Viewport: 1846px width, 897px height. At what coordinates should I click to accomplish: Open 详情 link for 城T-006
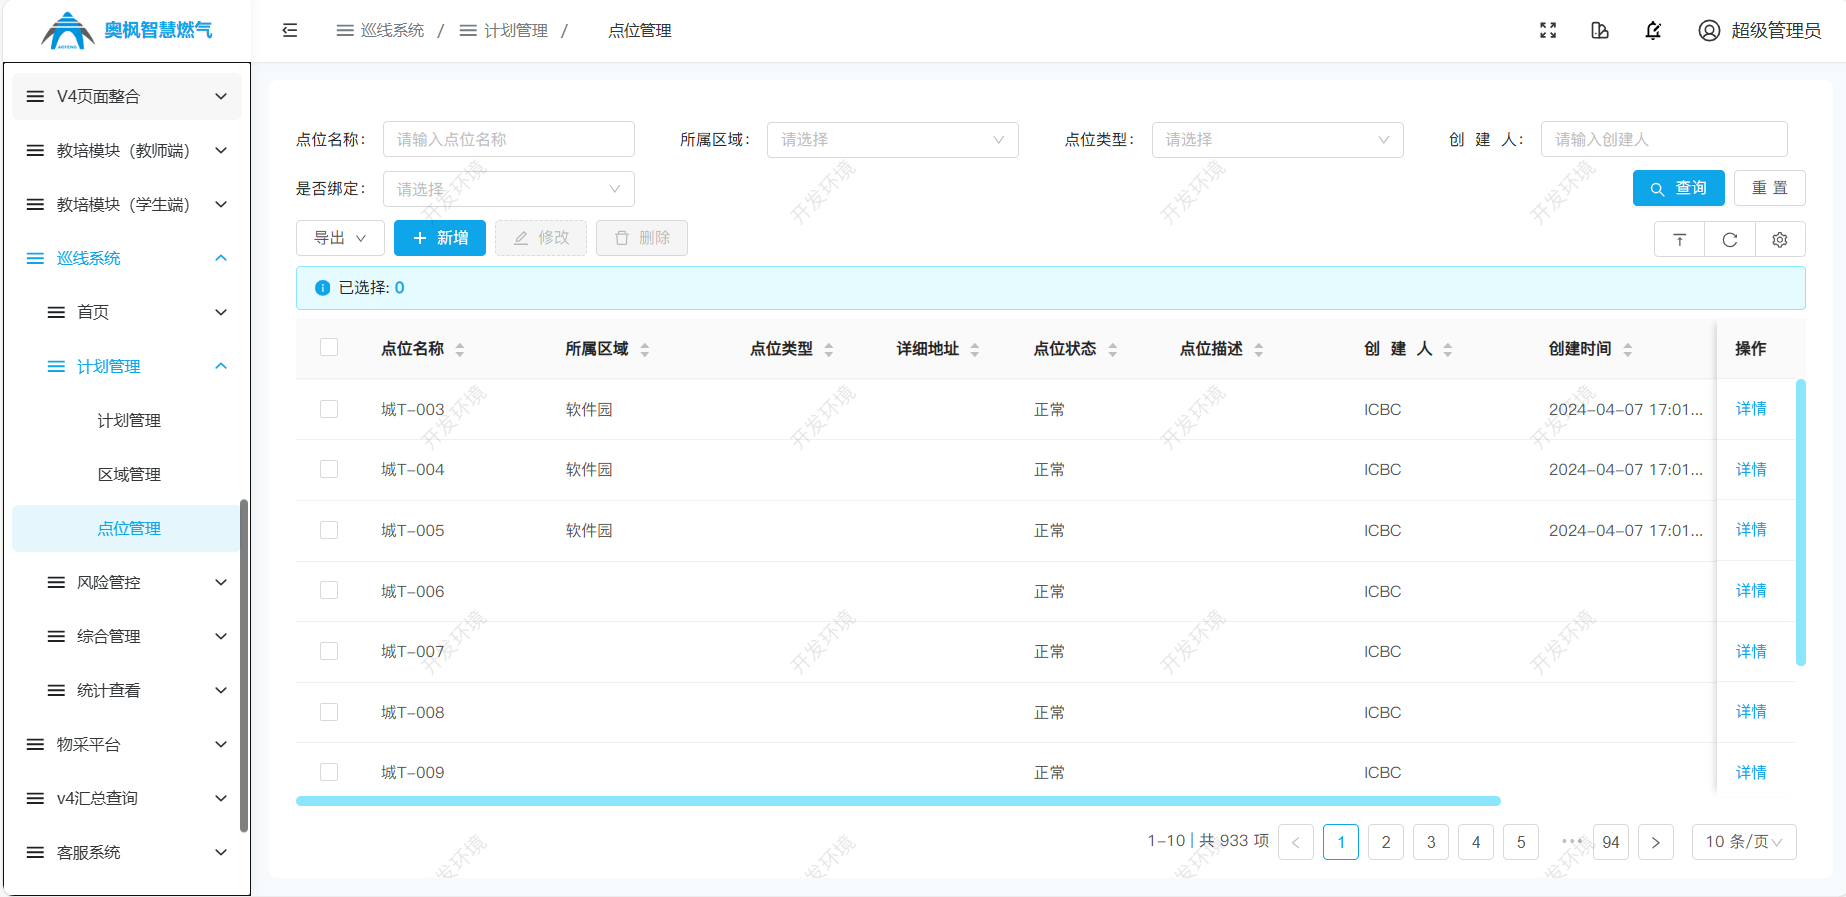click(x=1751, y=591)
